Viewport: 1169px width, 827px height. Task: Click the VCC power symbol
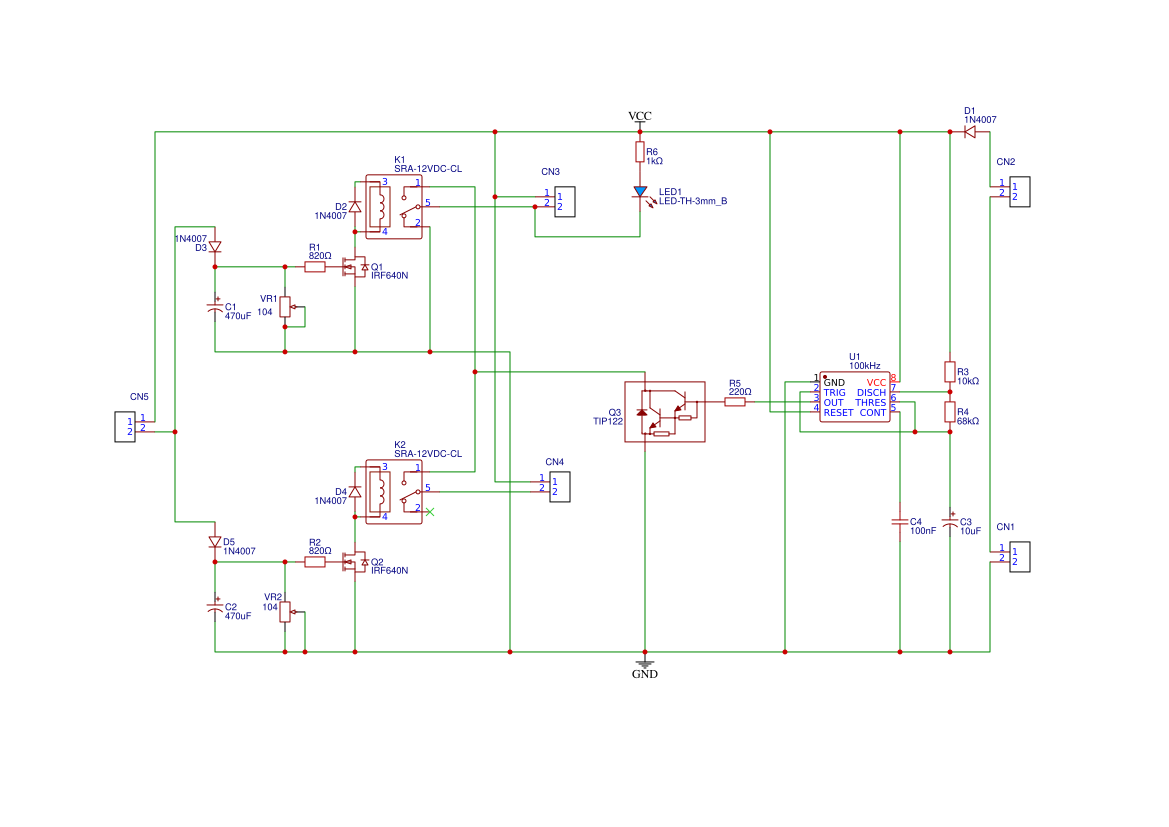640,116
